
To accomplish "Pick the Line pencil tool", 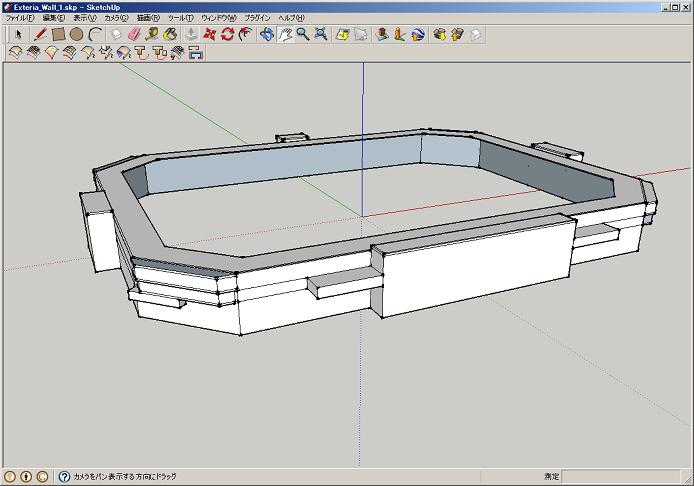I will (x=41, y=34).
